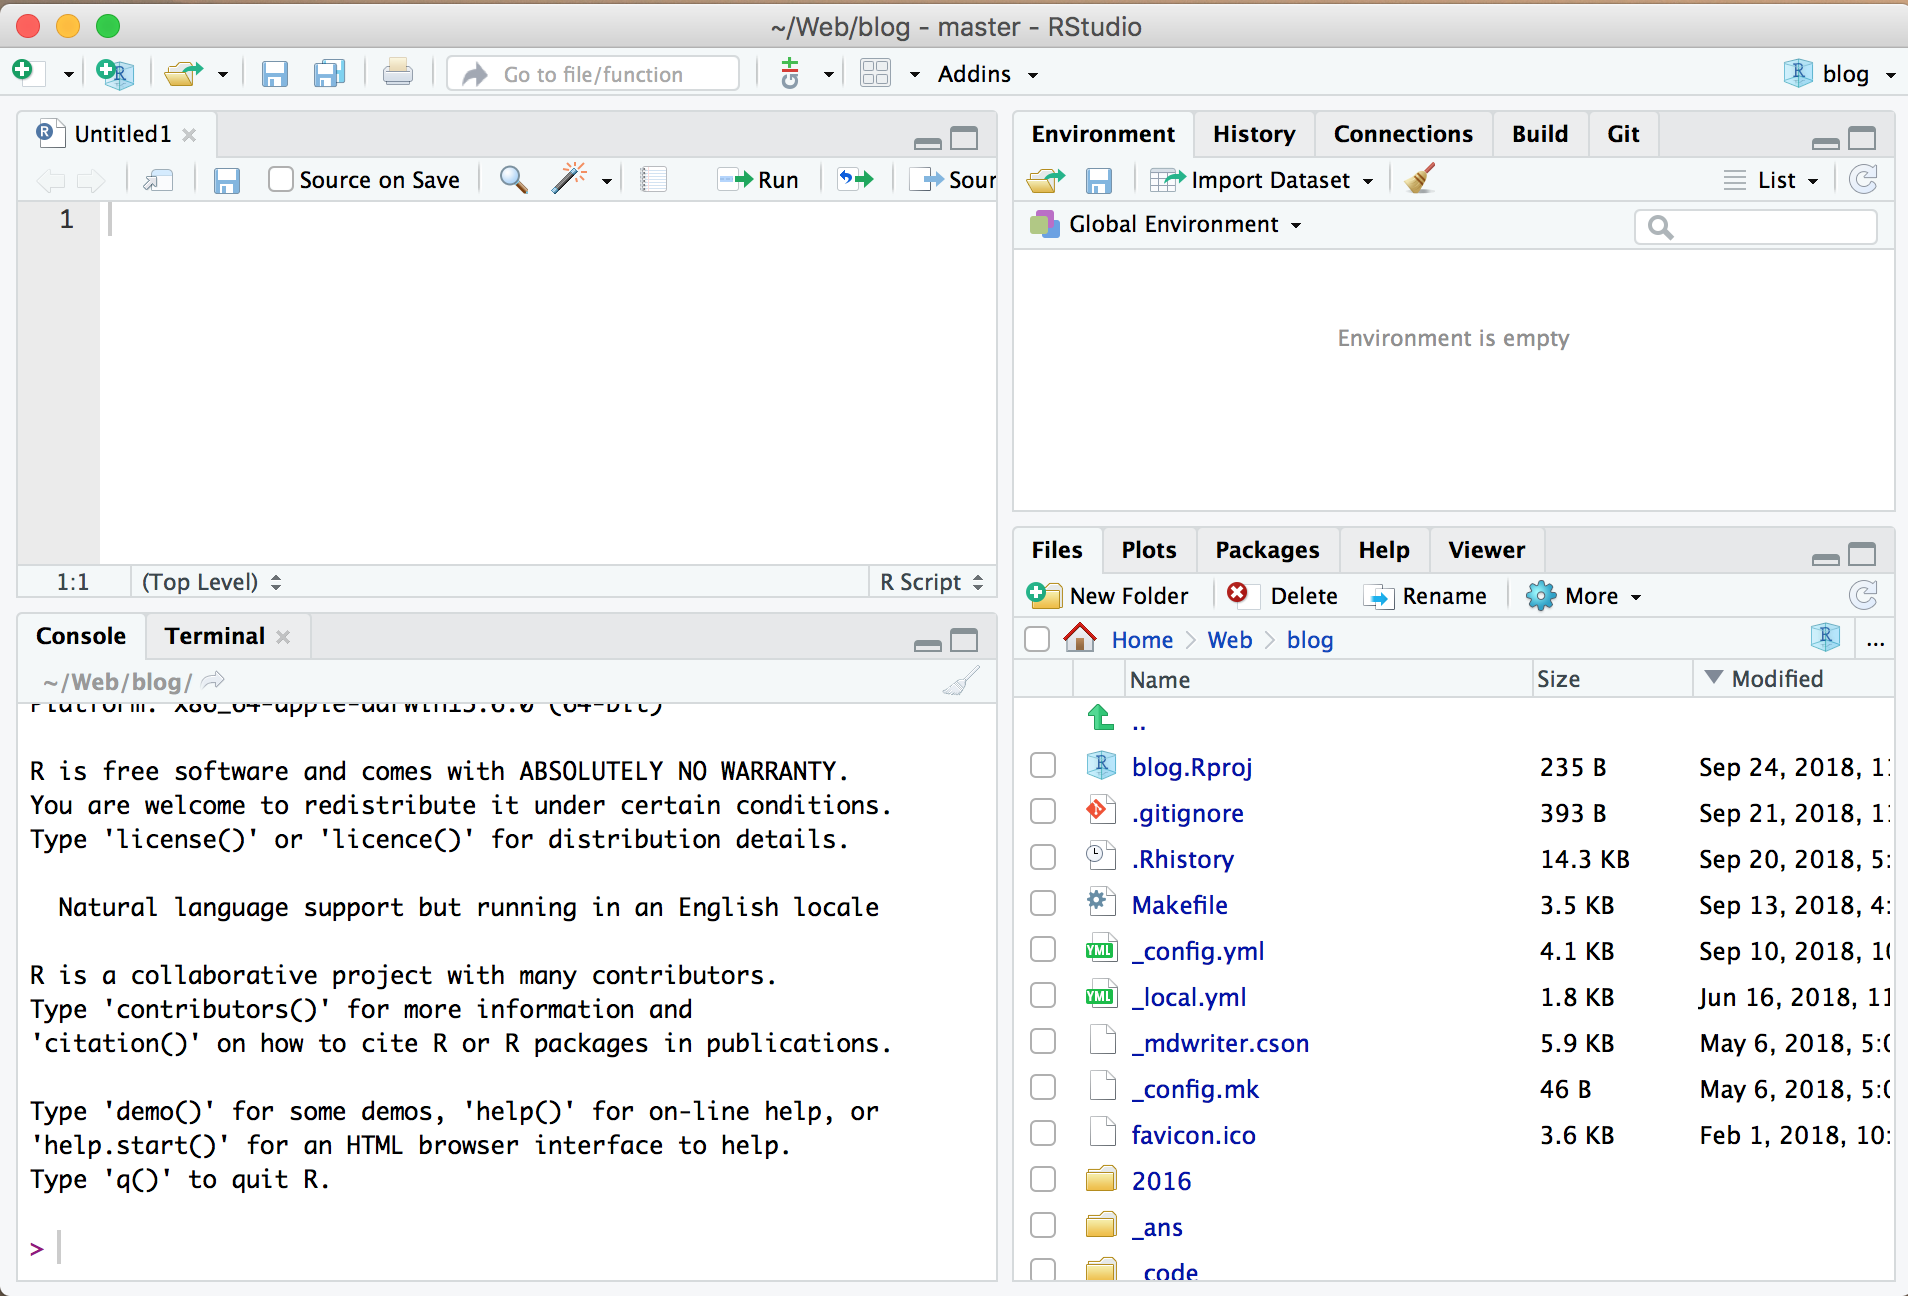Click the Compile Report notebook icon
This screenshot has width=1908, height=1296.
[x=654, y=180]
